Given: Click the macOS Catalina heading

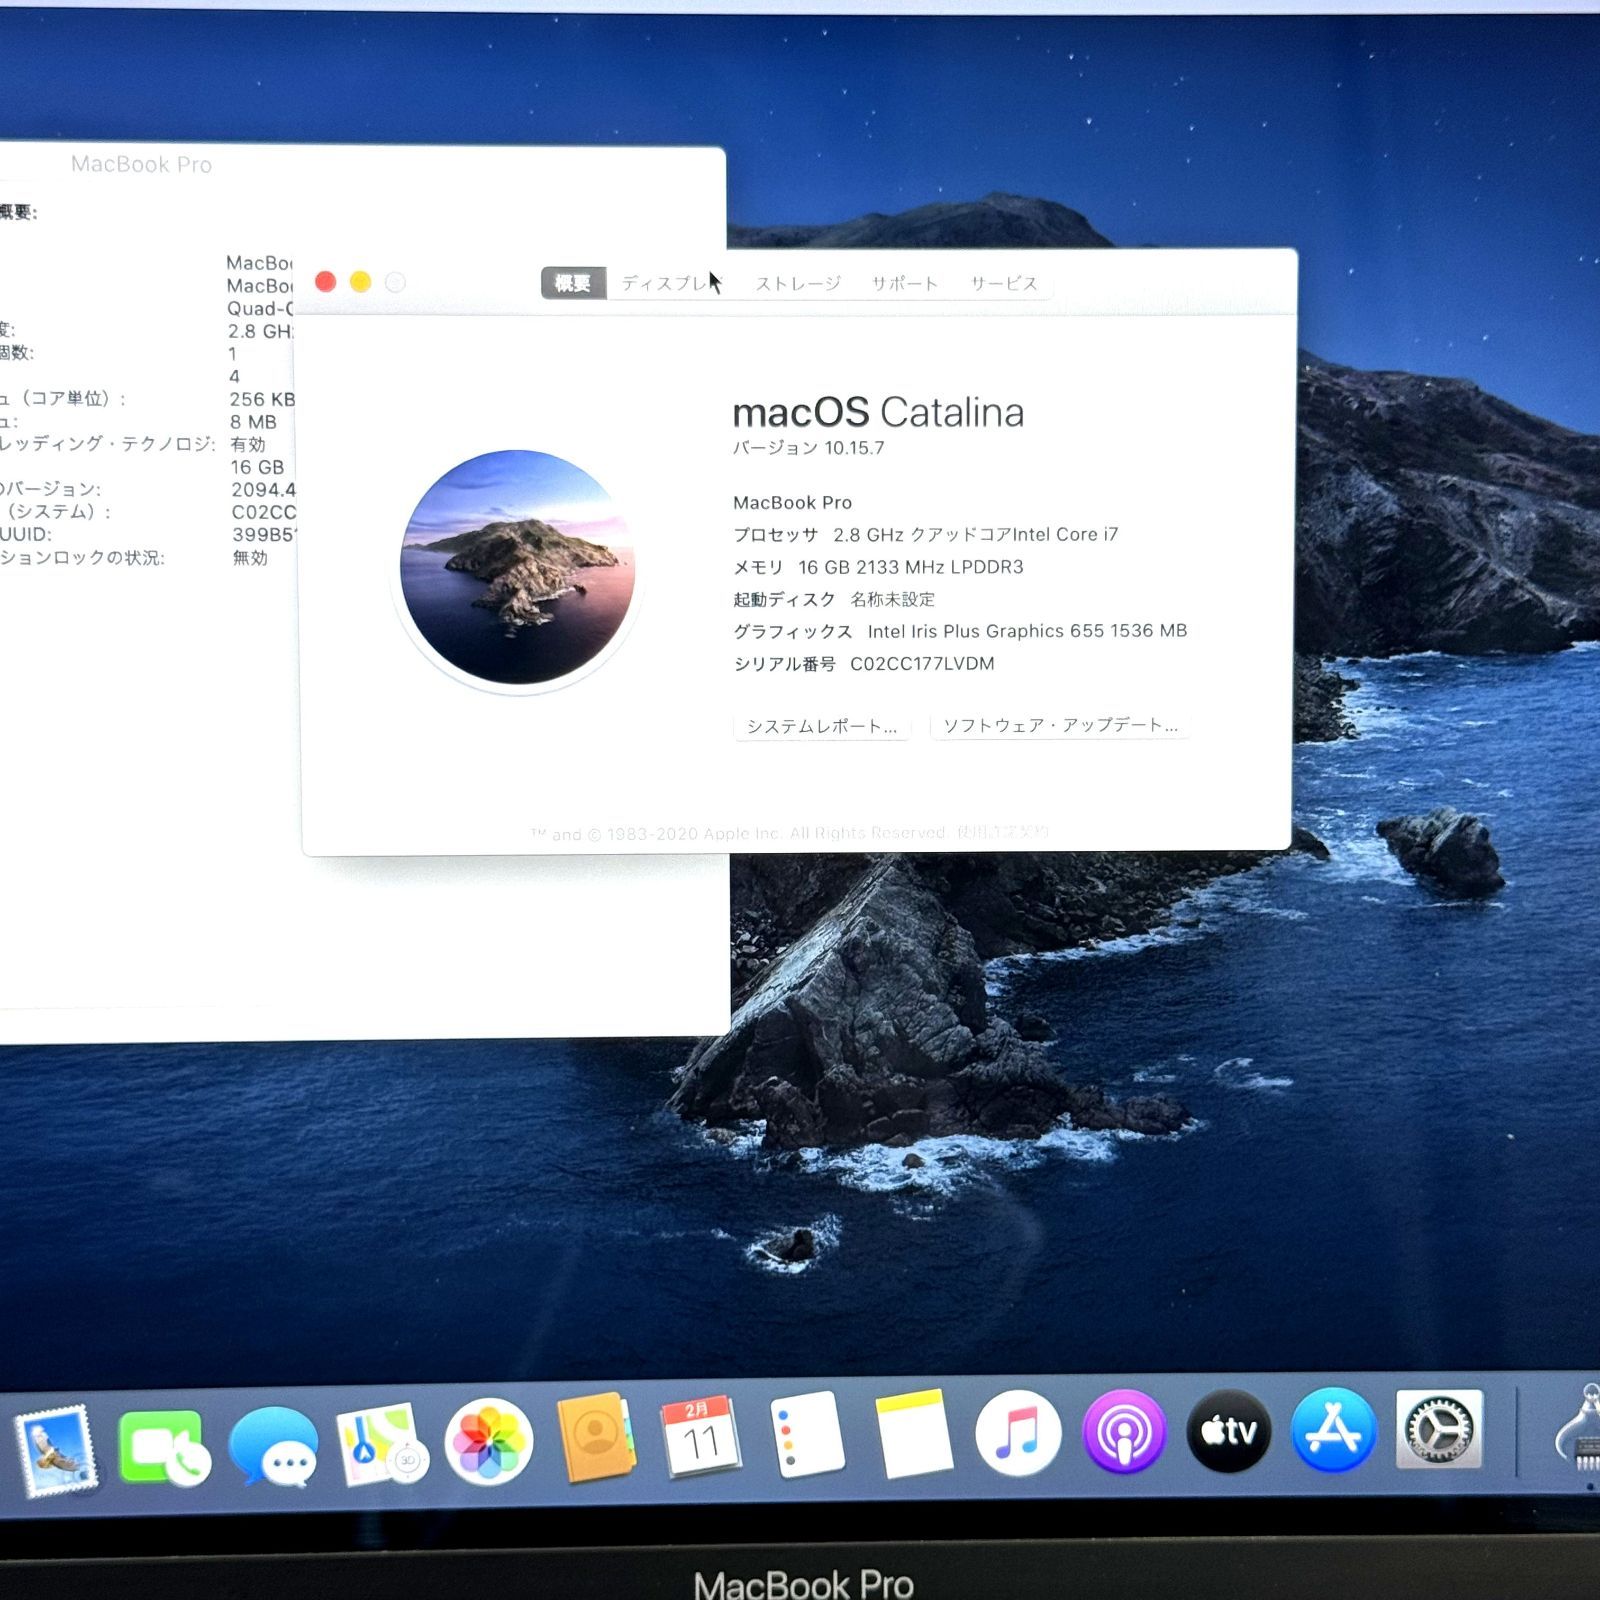Looking at the screenshot, I should 878,412.
